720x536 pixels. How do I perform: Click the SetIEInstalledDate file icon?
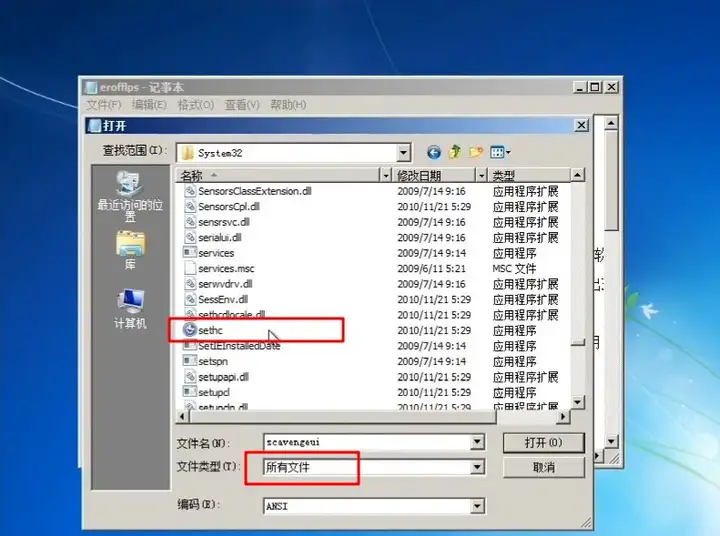pyautogui.click(x=189, y=345)
